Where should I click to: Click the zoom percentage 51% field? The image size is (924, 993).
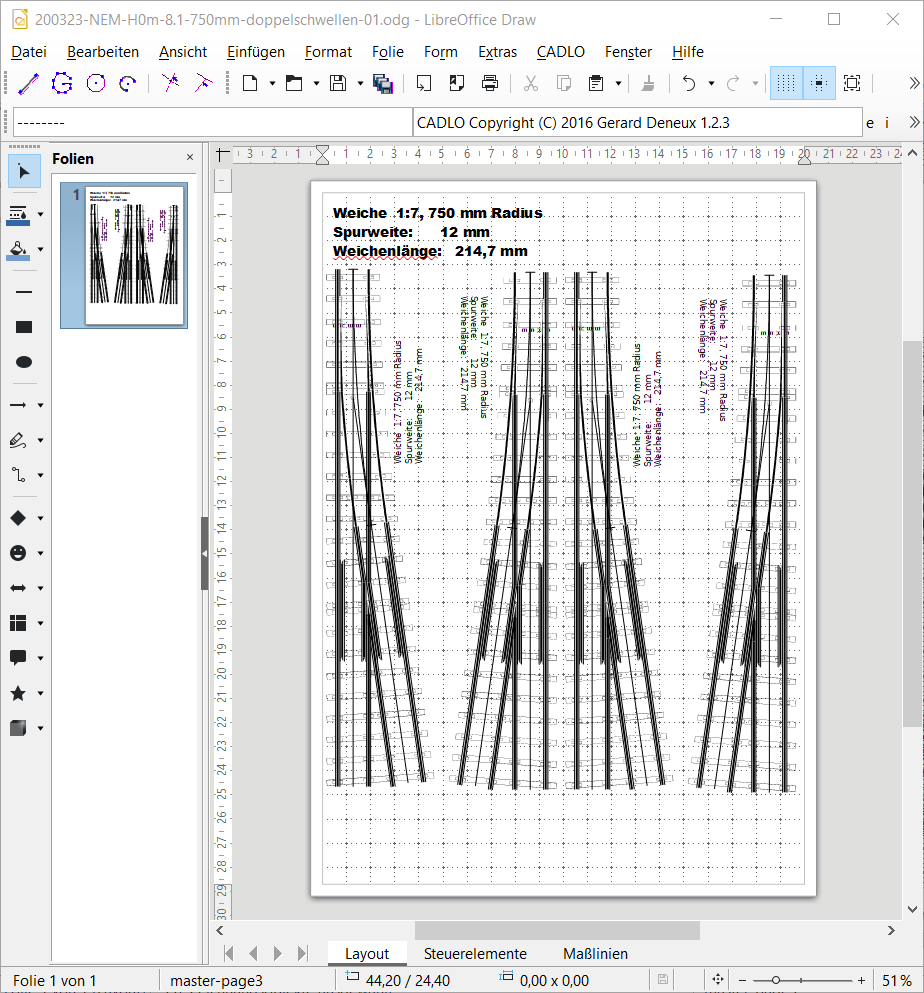click(x=897, y=981)
